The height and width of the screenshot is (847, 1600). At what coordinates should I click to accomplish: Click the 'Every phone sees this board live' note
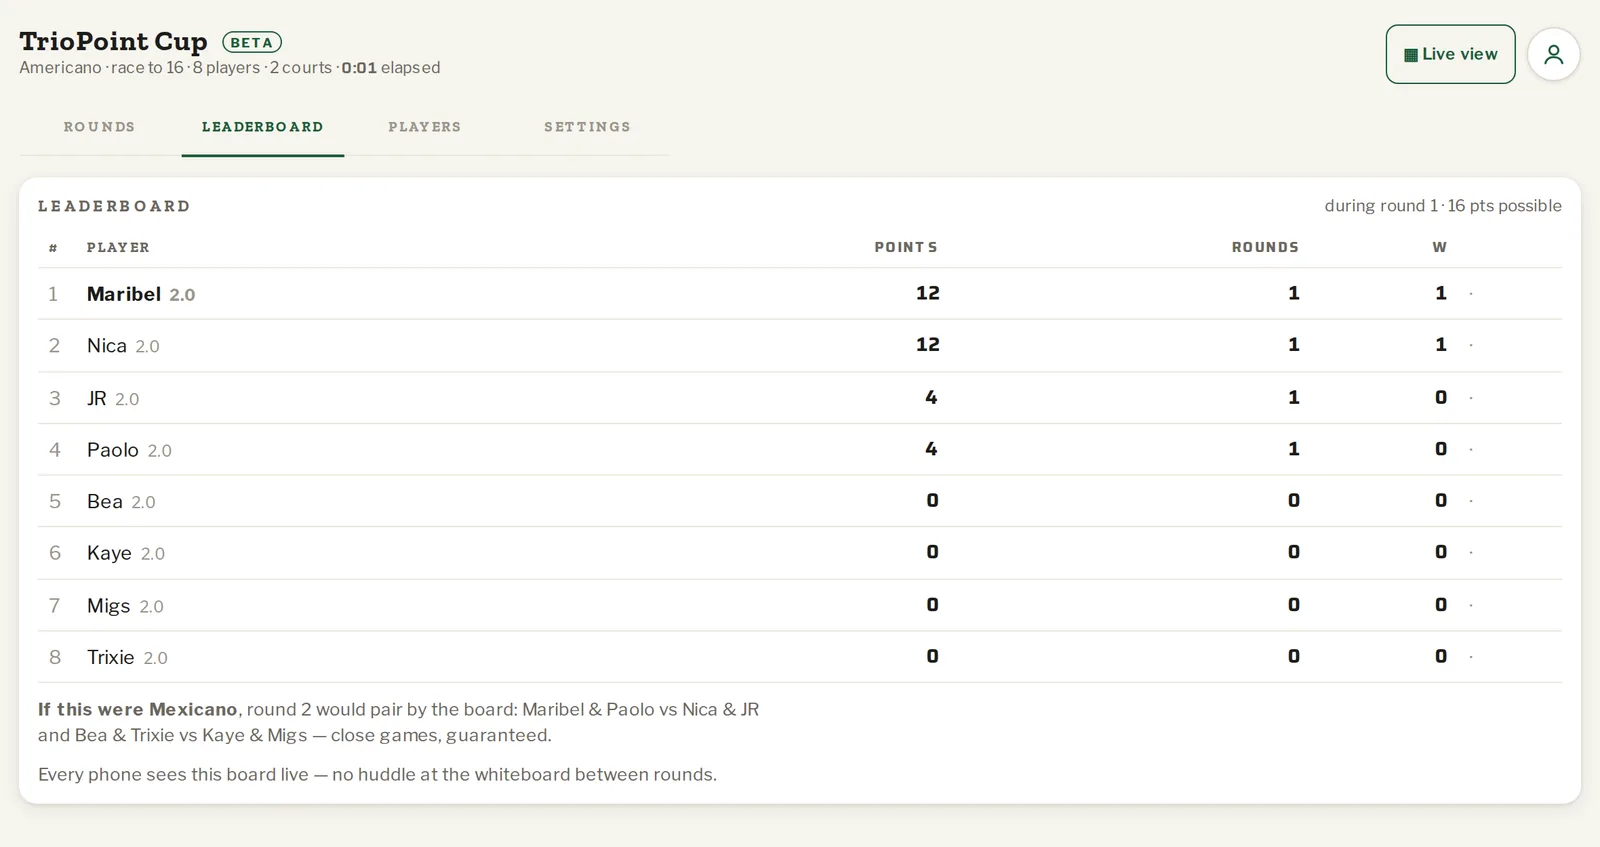(377, 774)
